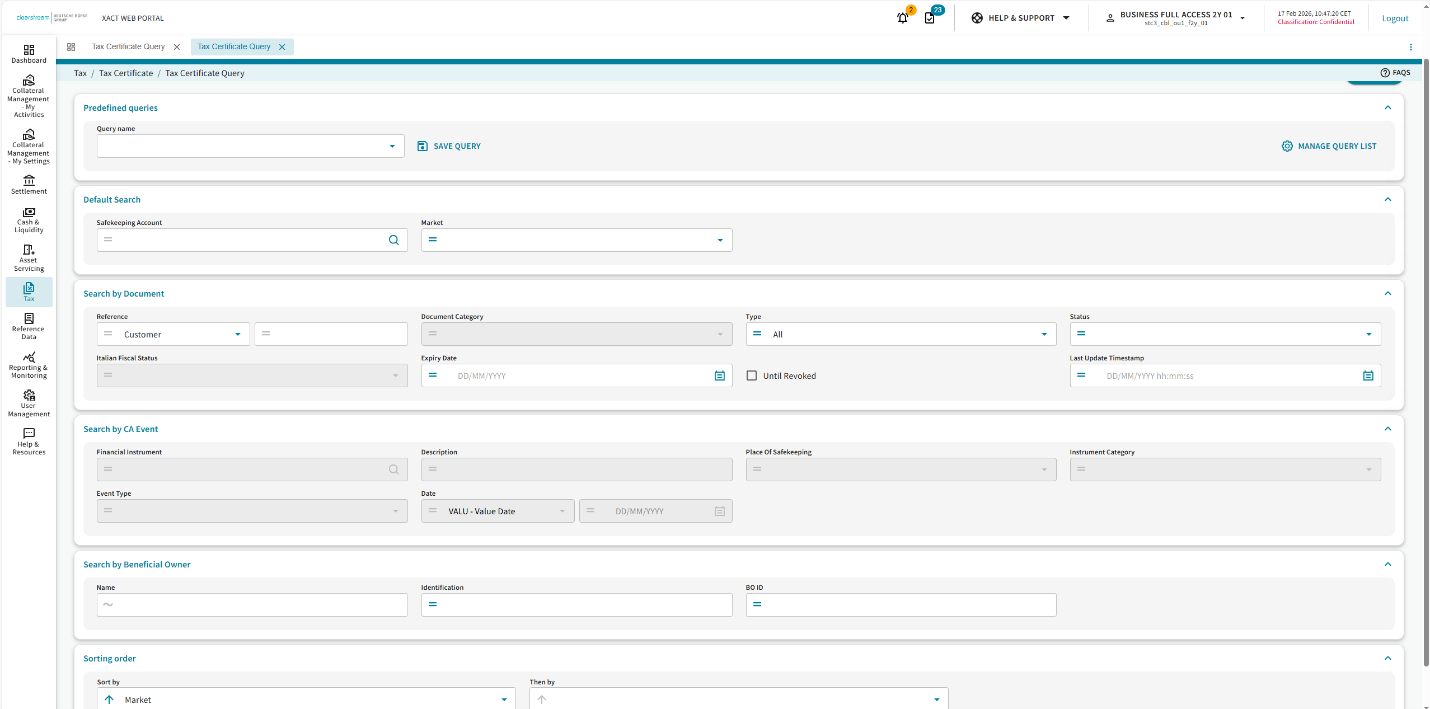Click the Save Query button
Viewport: 1430px width, 709px height.
pyautogui.click(x=449, y=146)
